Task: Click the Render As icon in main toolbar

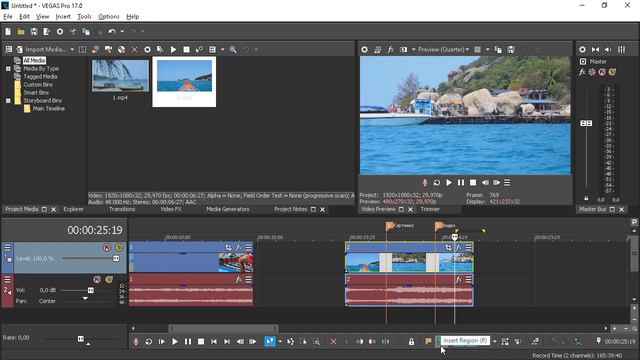Action: click(47, 31)
